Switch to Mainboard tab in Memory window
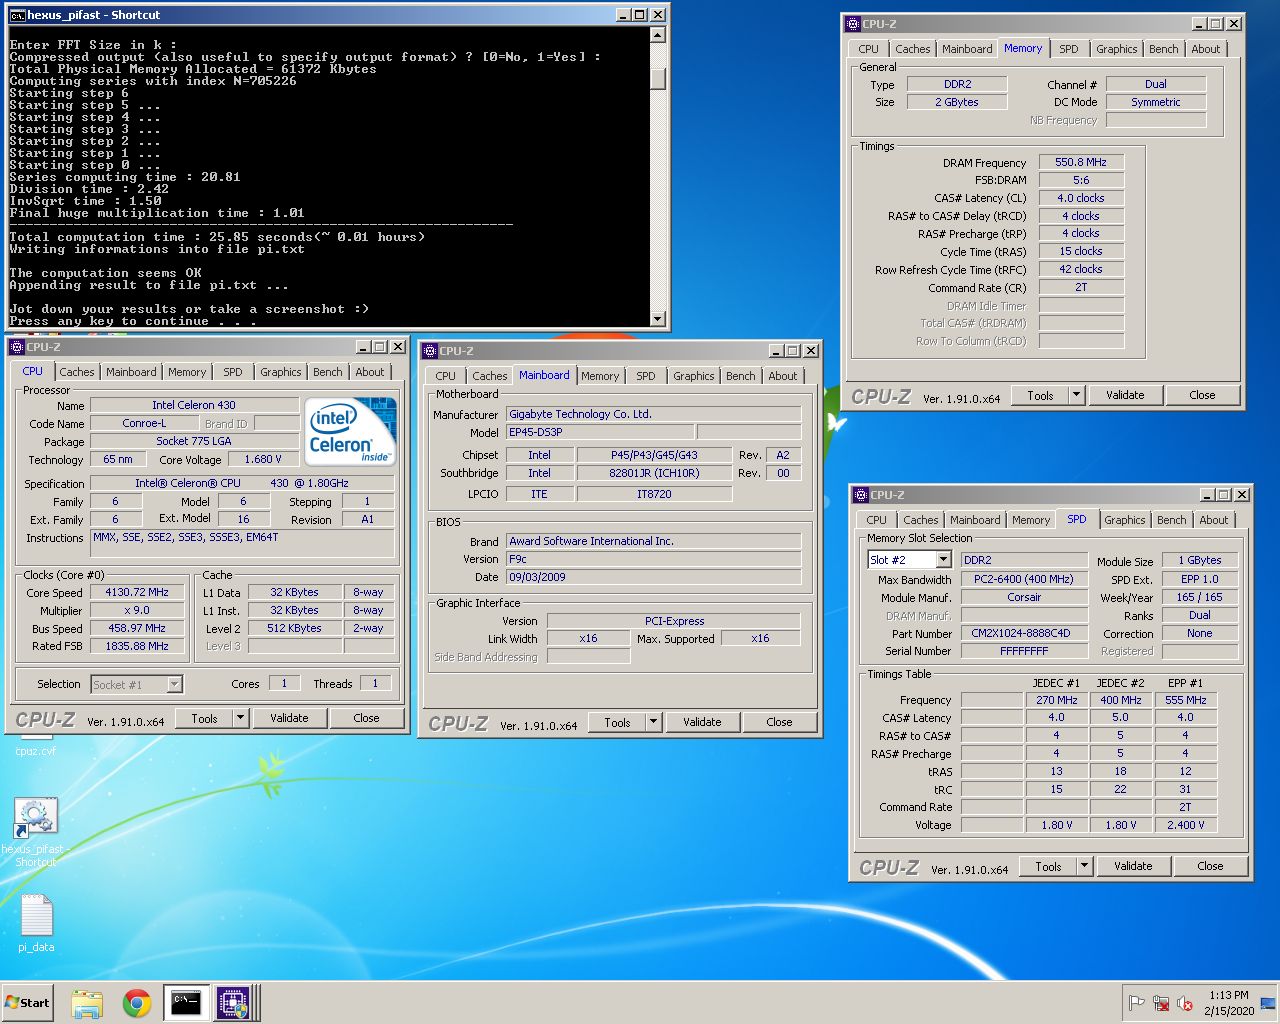 click(967, 49)
